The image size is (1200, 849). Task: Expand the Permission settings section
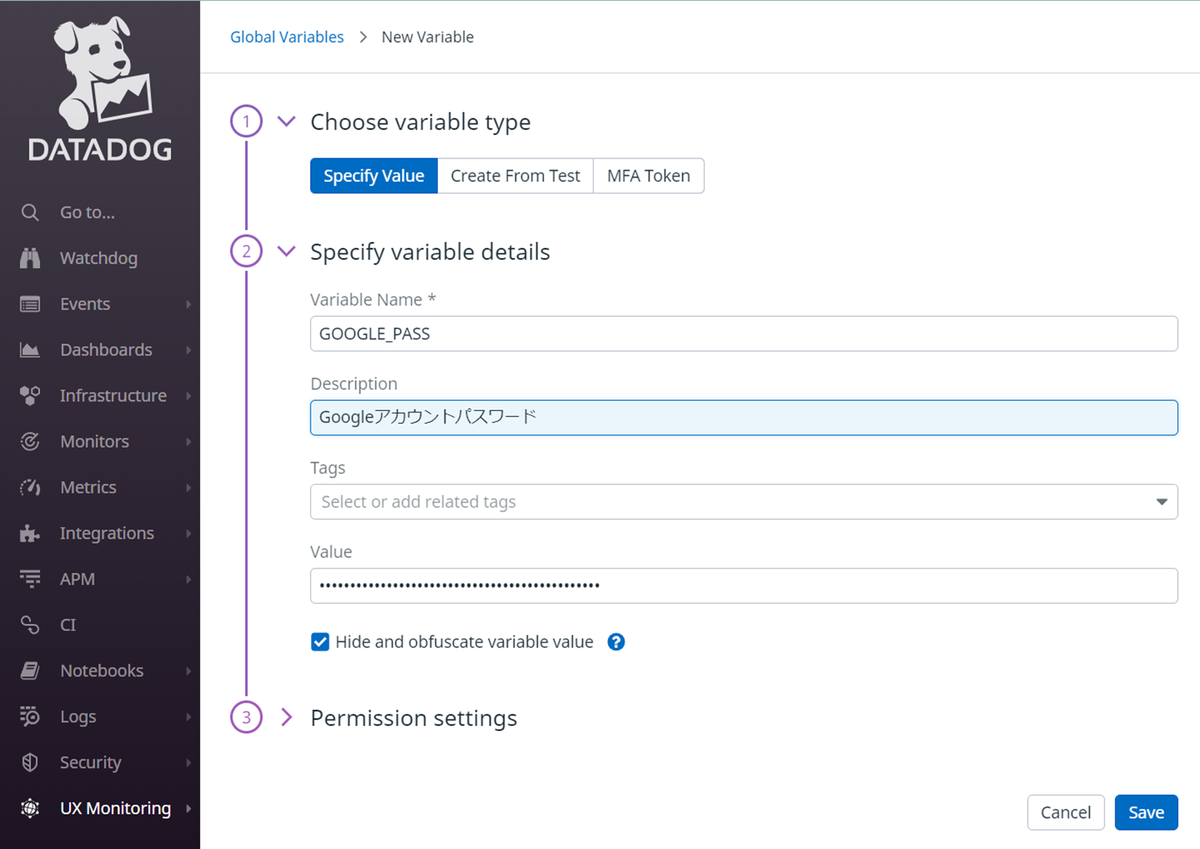[x=287, y=718]
